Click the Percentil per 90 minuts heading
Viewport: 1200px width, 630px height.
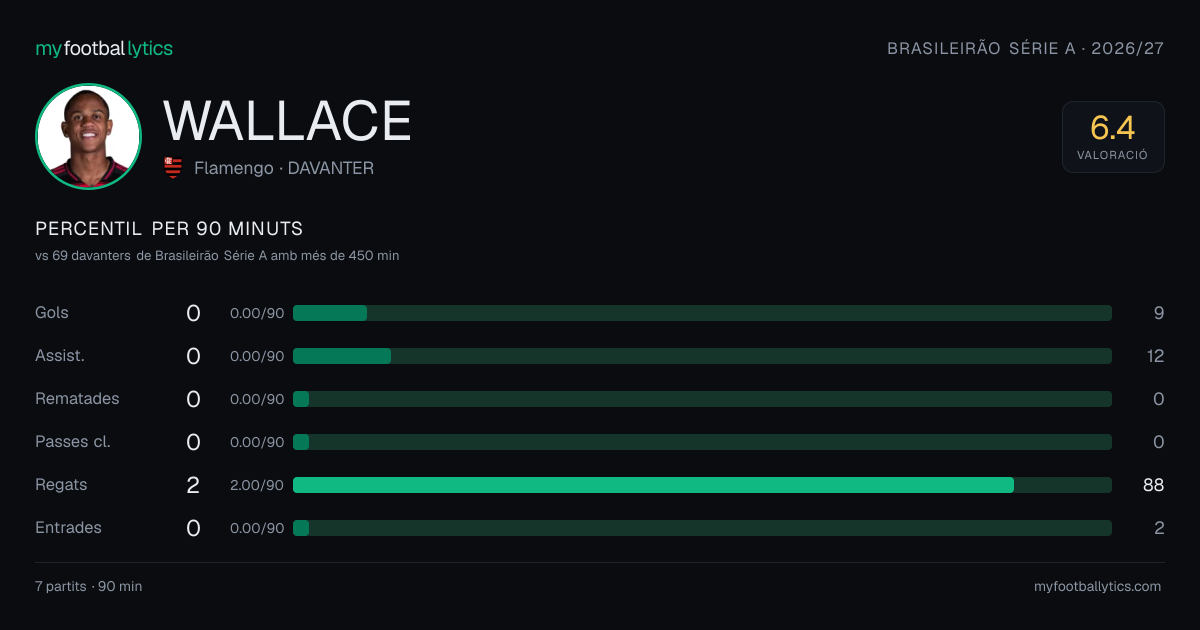169,229
